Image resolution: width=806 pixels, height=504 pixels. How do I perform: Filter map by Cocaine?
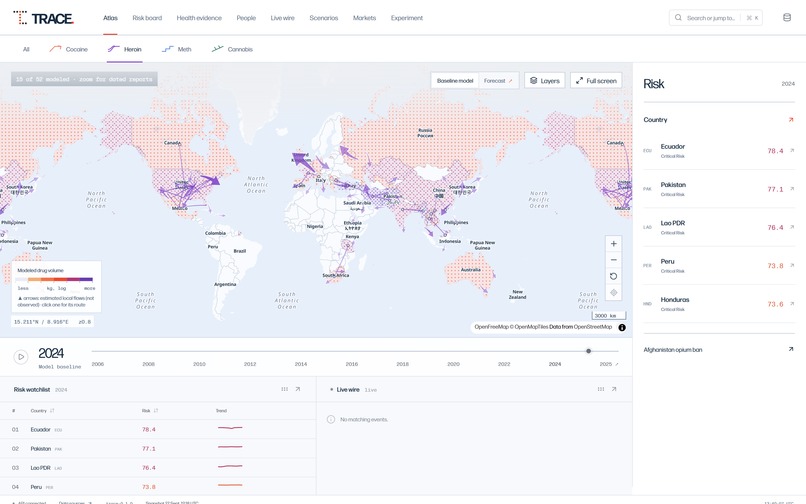(x=68, y=49)
